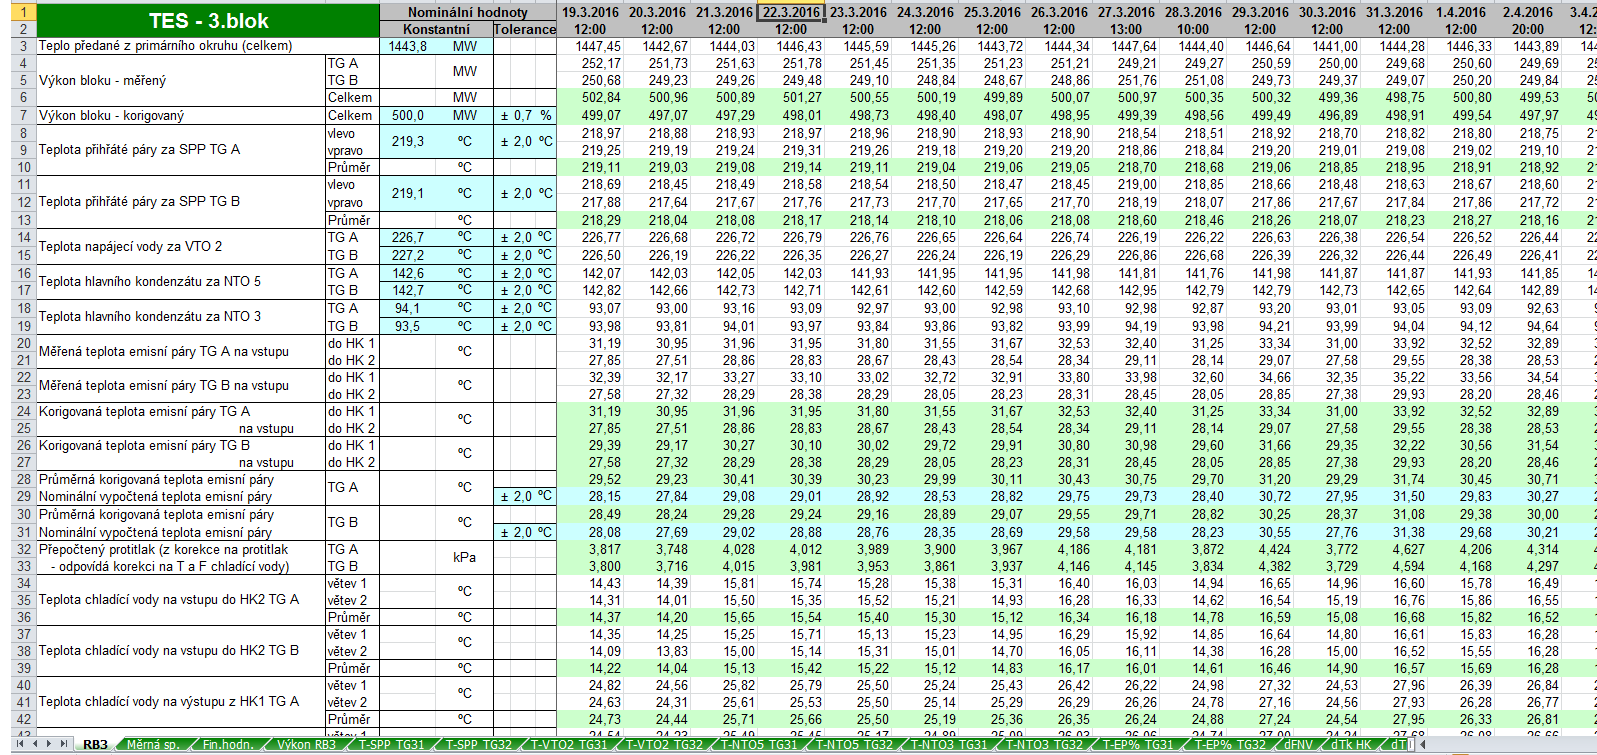Click the 'Konstantní' column header cell
The image size is (1597, 755).
click(x=436, y=29)
